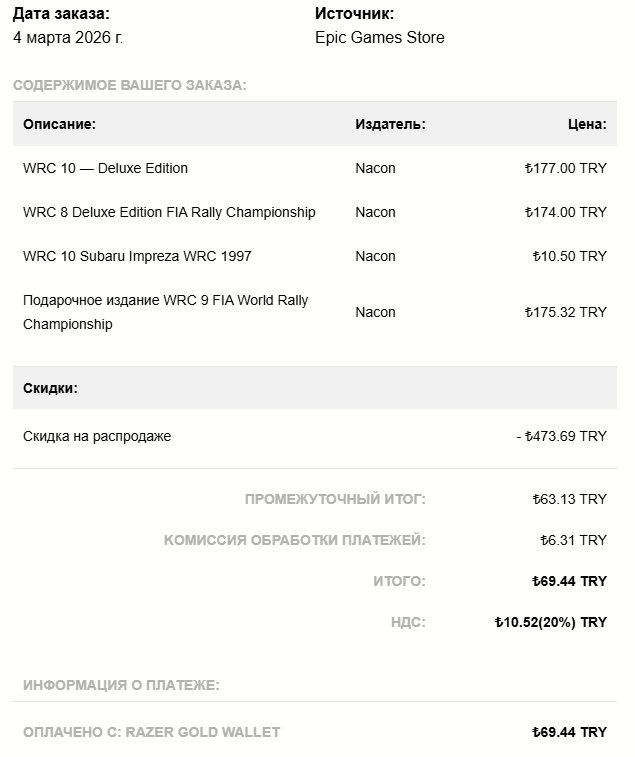Click the VAT amount ₺10.52(20%) TRY
635x757 pixels.
[550, 622]
